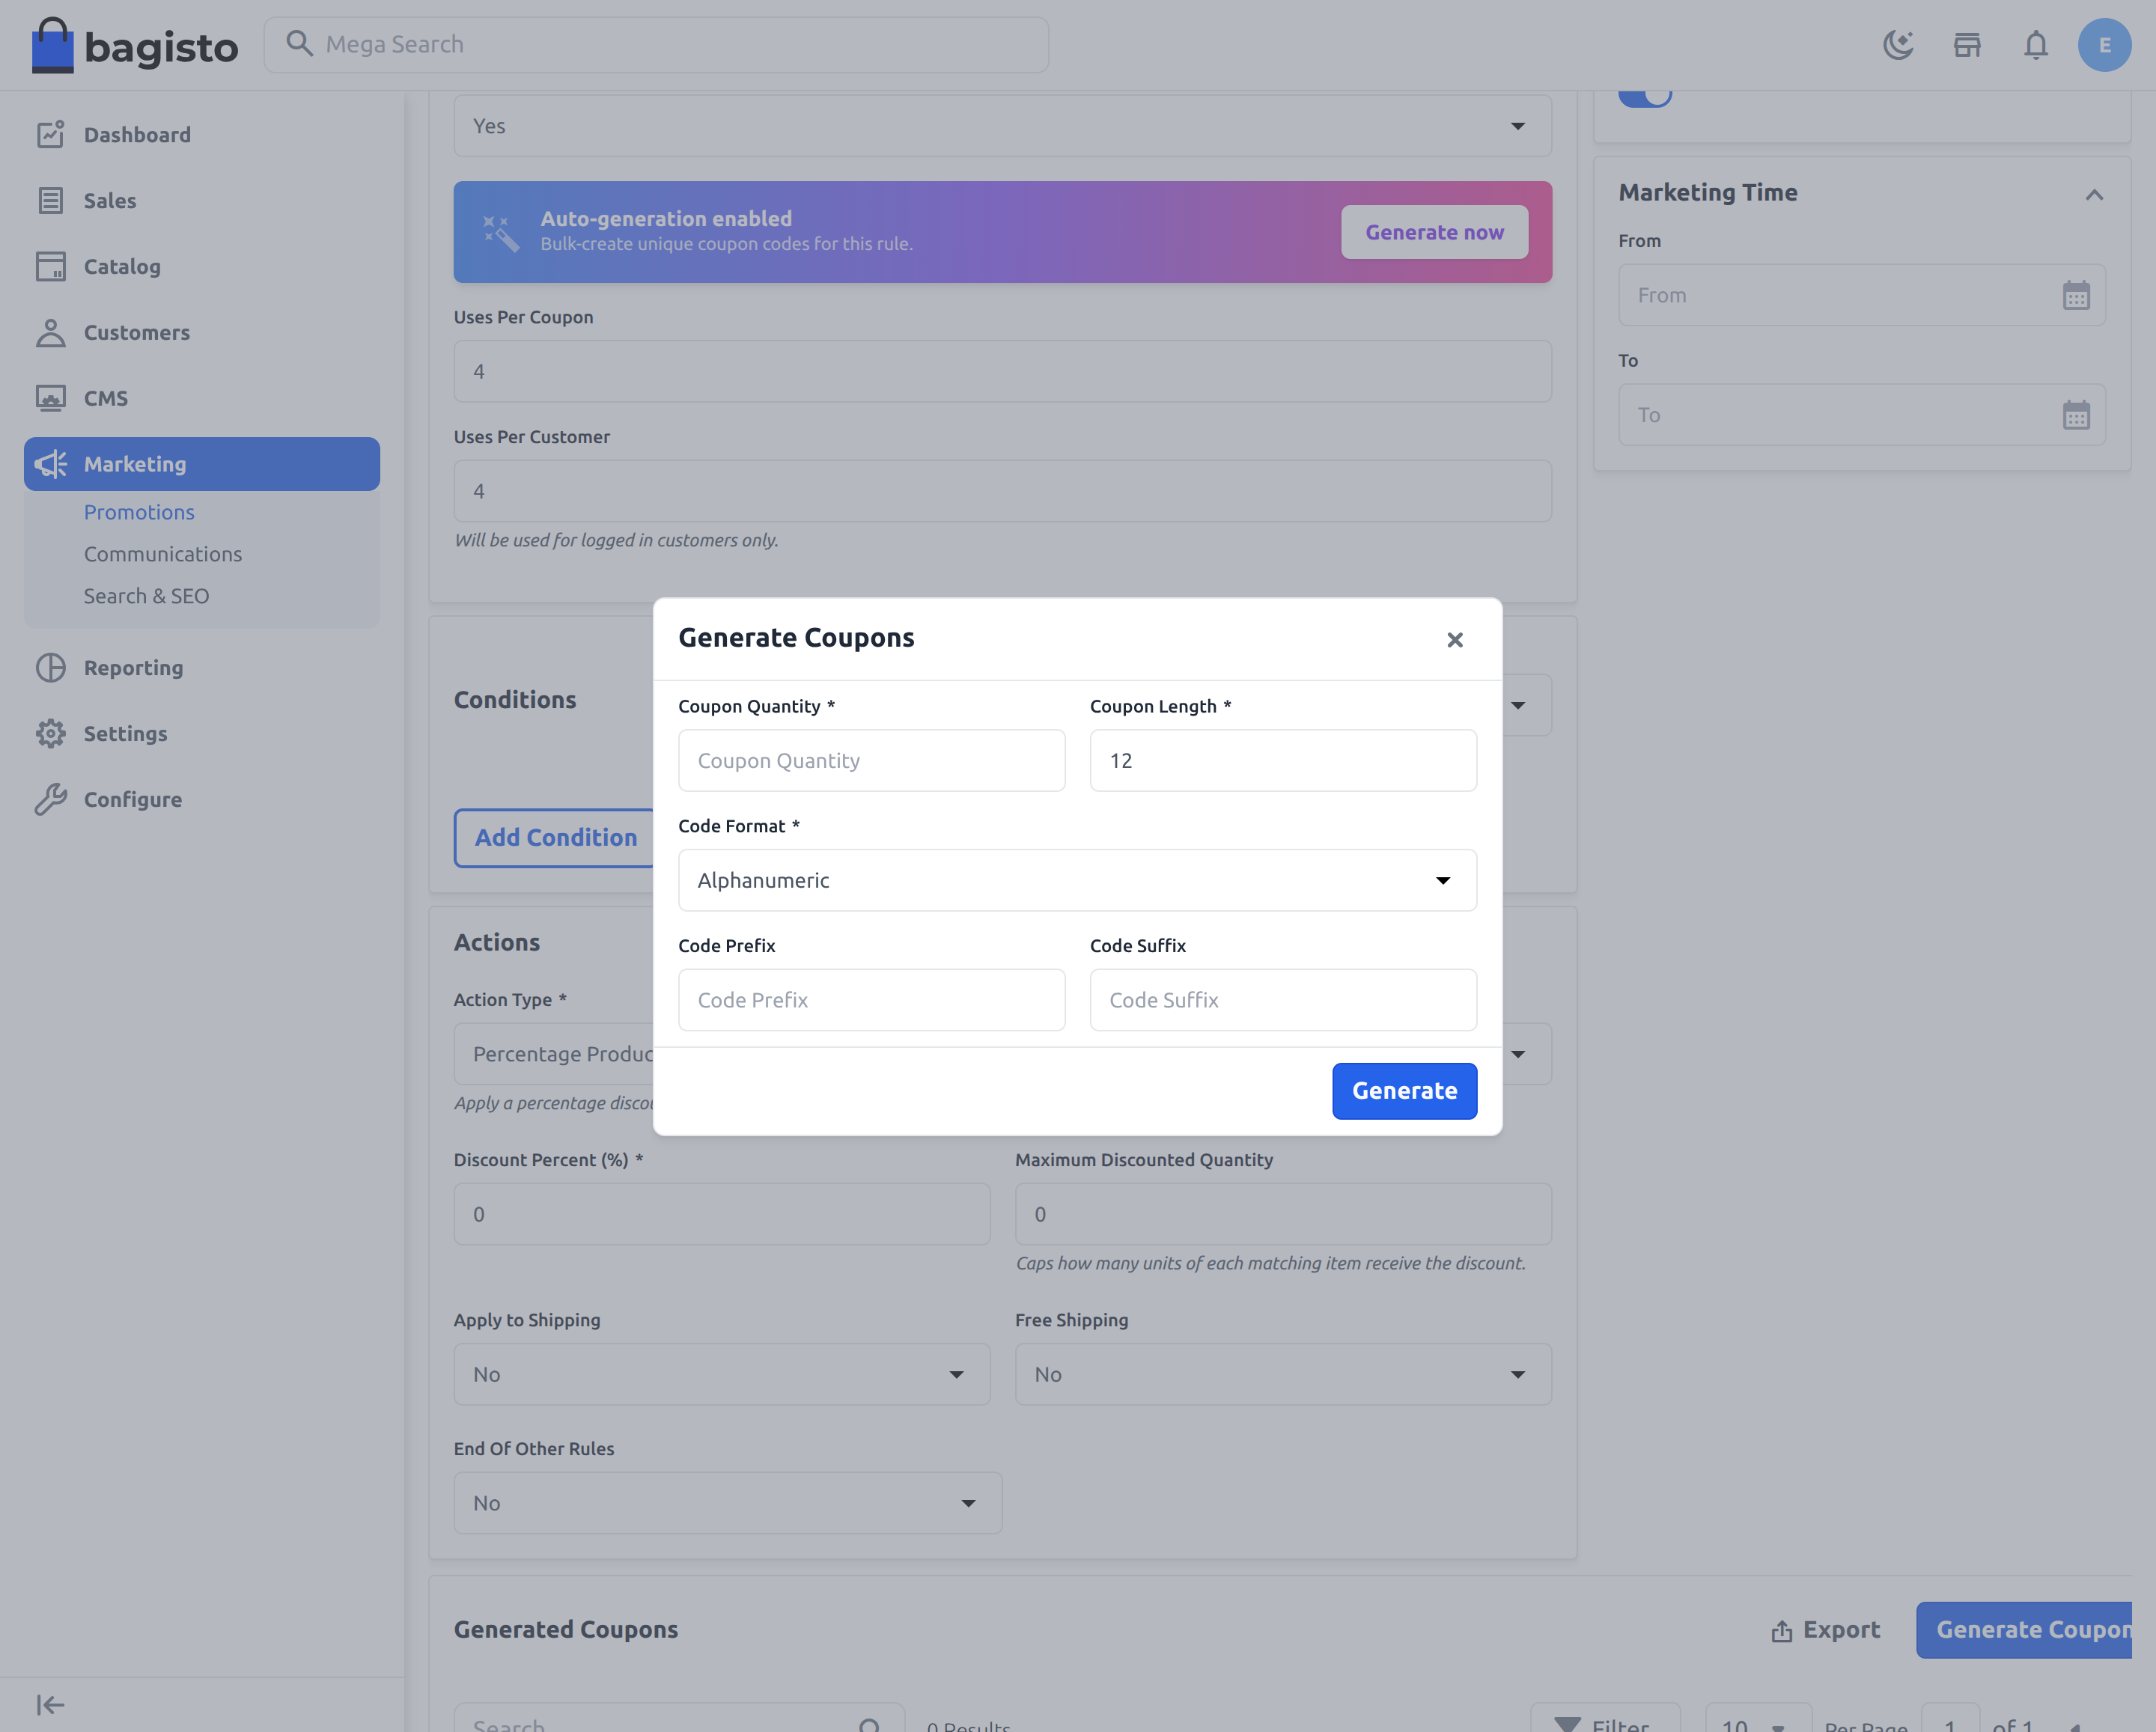The height and width of the screenshot is (1732, 2156).
Task: Focus the Discount Percent field
Action: point(721,1214)
